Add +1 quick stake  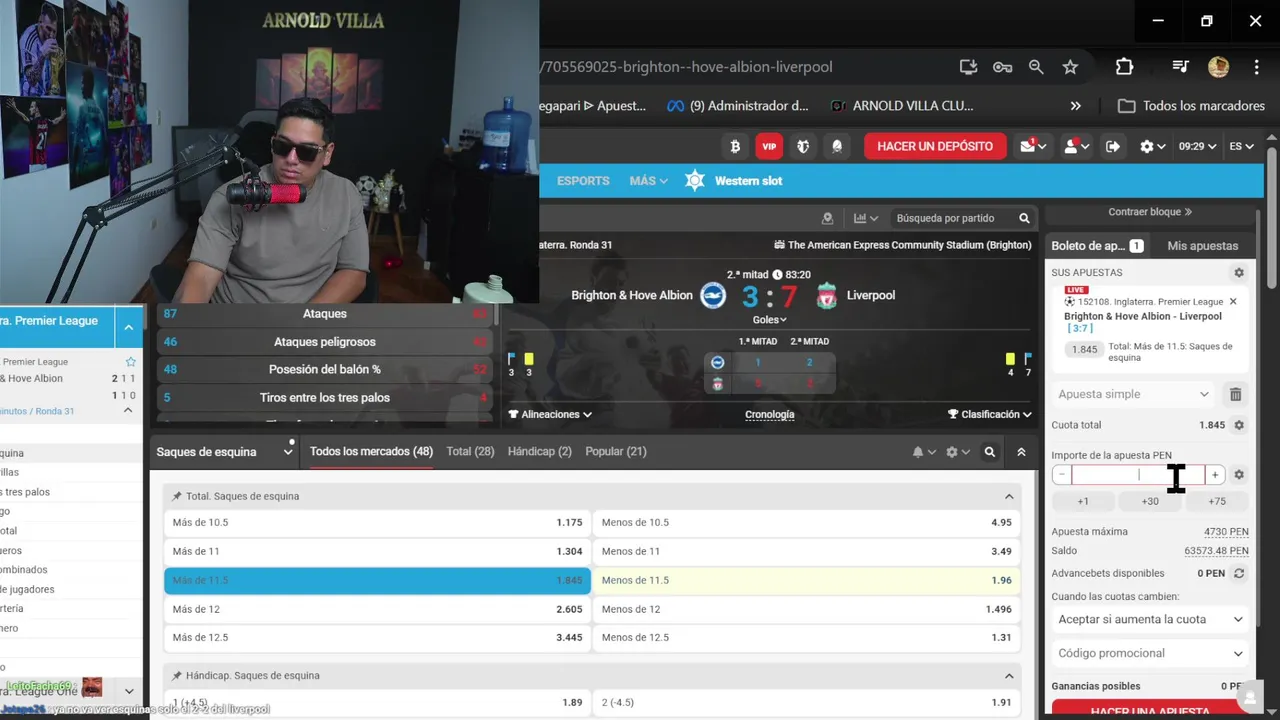point(1083,501)
